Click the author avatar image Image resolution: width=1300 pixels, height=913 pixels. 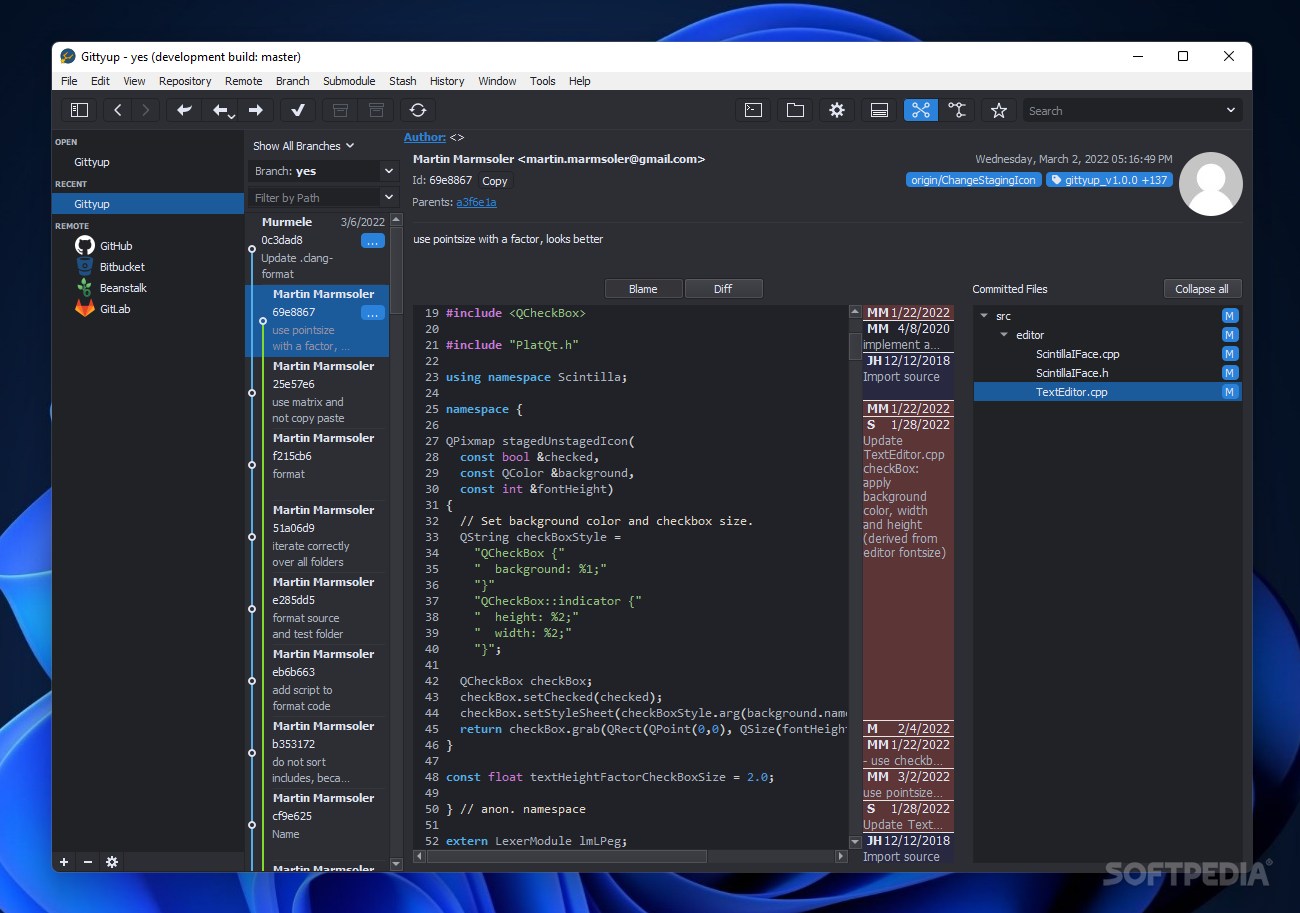(1211, 184)
